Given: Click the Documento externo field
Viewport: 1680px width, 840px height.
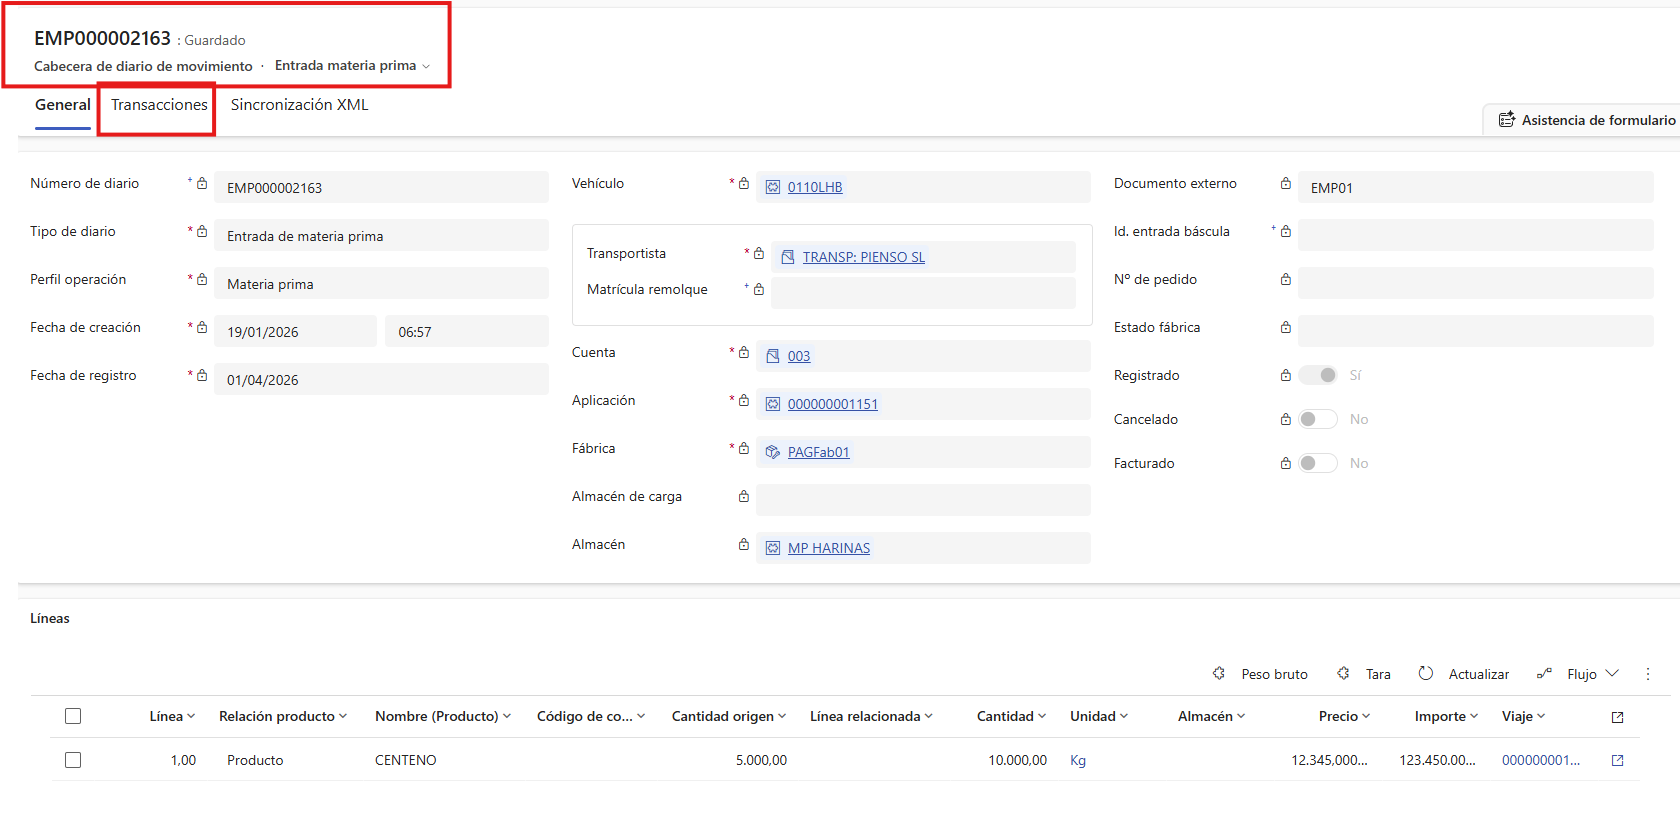Looking at the screenshot, I should pyautogui.click(x=1474, y=188).
